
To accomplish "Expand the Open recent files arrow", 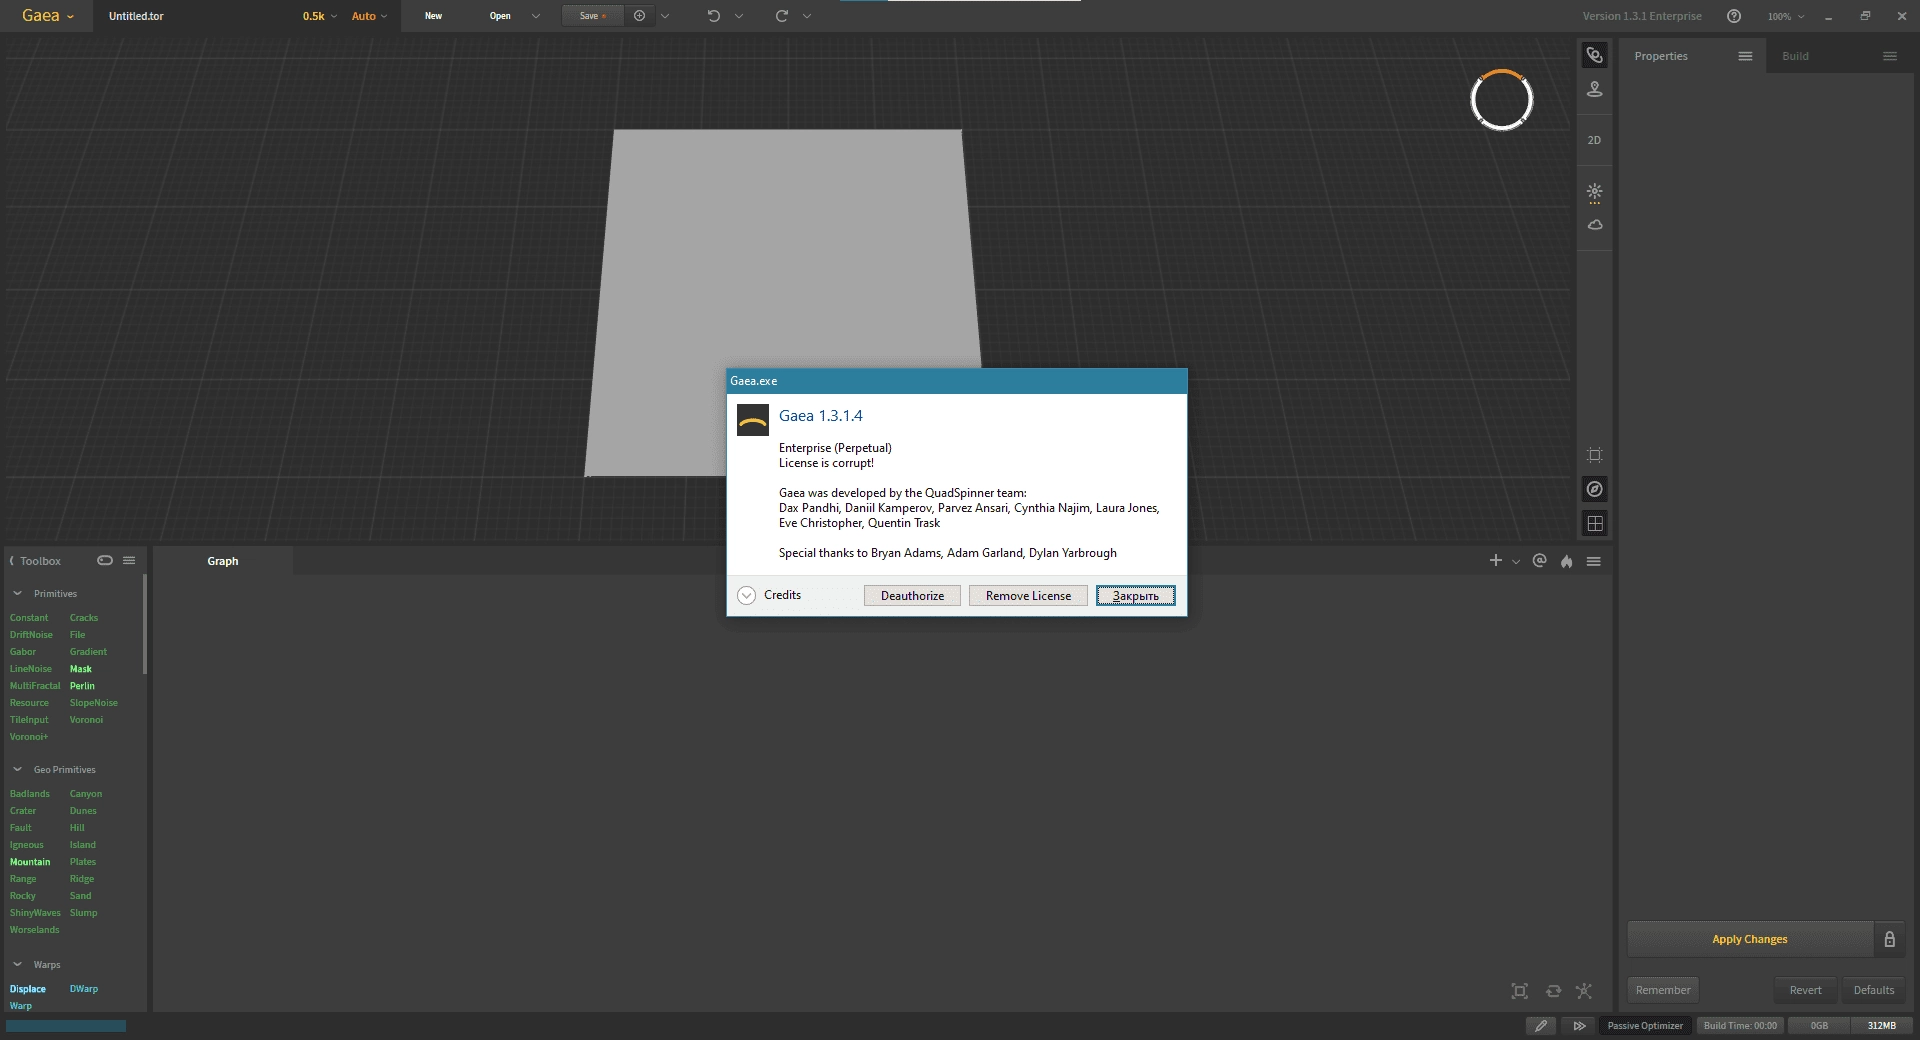I will coord(536,16).
